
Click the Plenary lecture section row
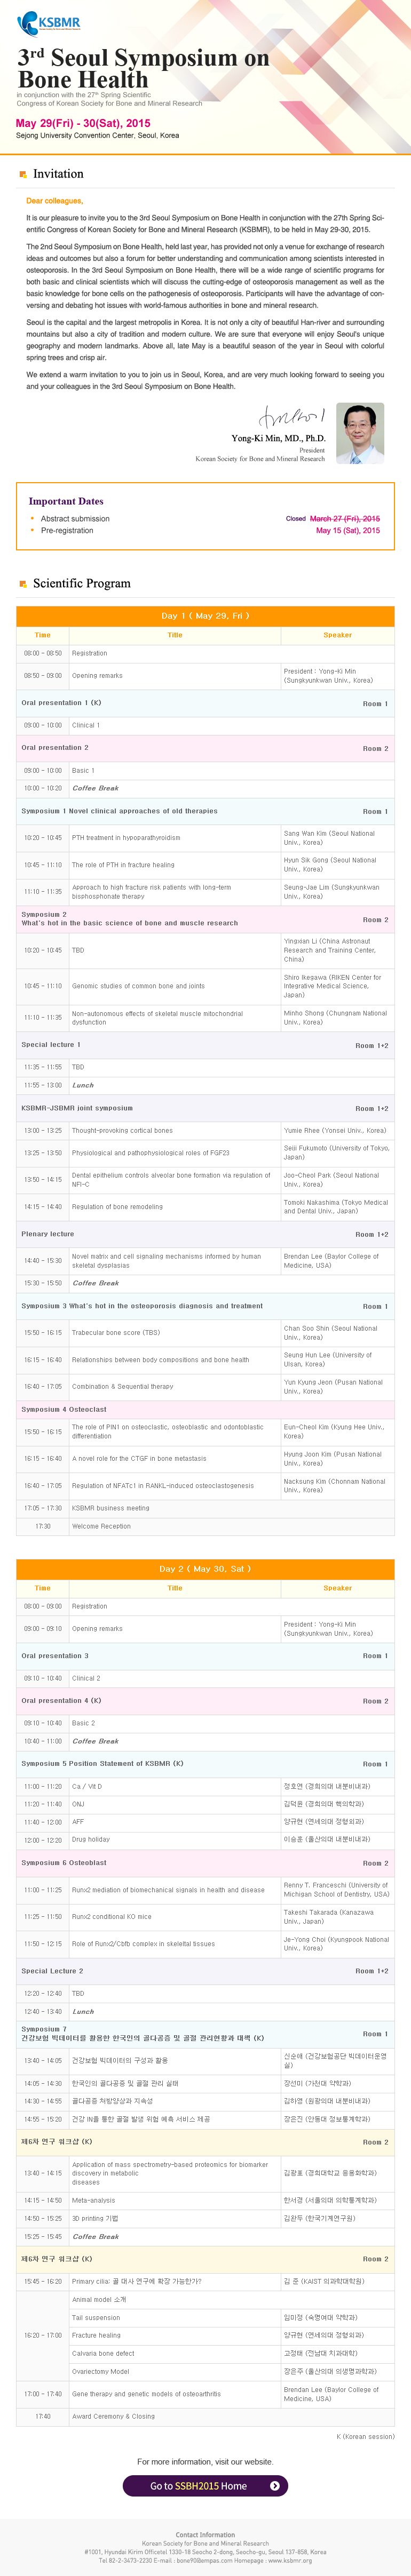(x=205, y=1234)
